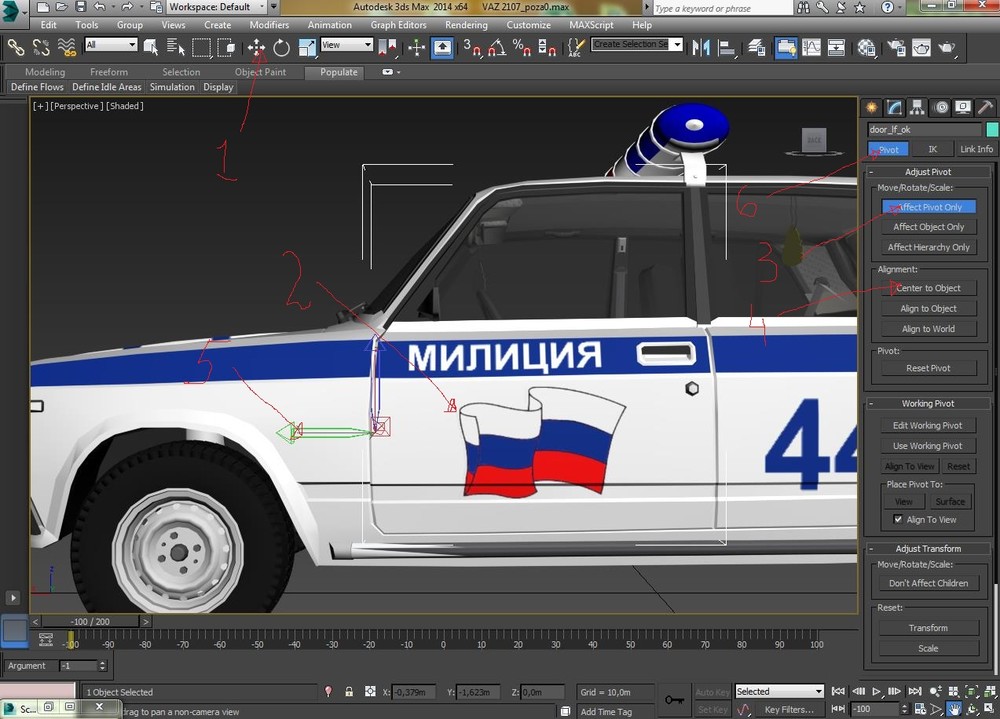Switch to the Utilities hammer panel
Screen dimensions: 1000x719
pos(985,108)
